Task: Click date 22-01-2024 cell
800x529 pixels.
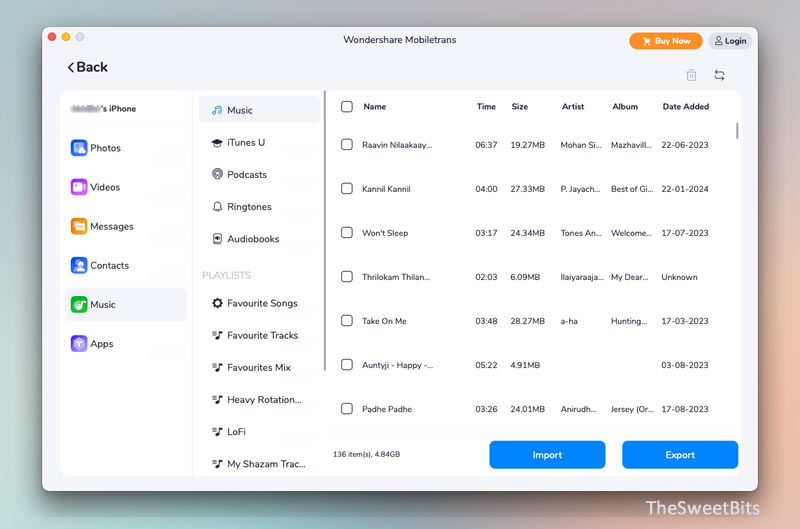Action: tap(685, 189)
